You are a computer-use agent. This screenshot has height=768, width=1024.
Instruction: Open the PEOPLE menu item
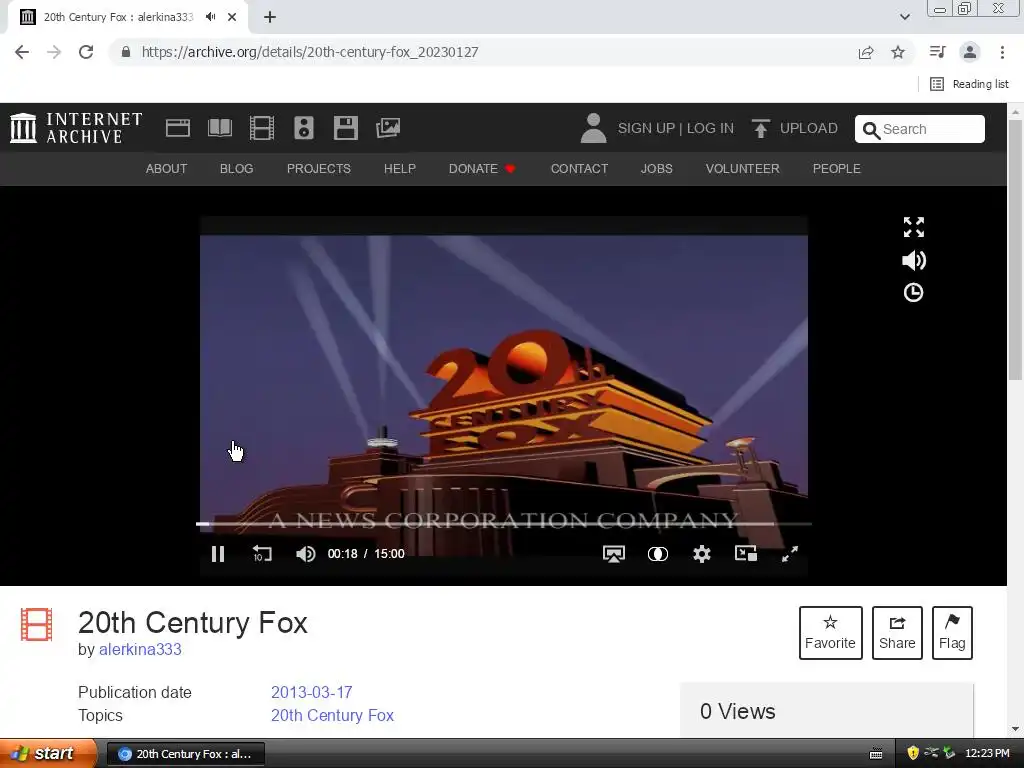pos(837,168)
